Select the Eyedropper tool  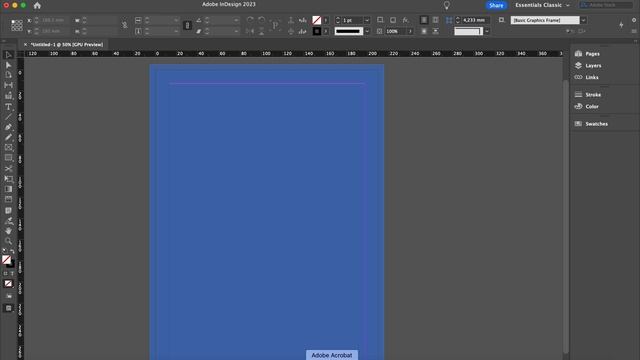[x=9, y=221]
